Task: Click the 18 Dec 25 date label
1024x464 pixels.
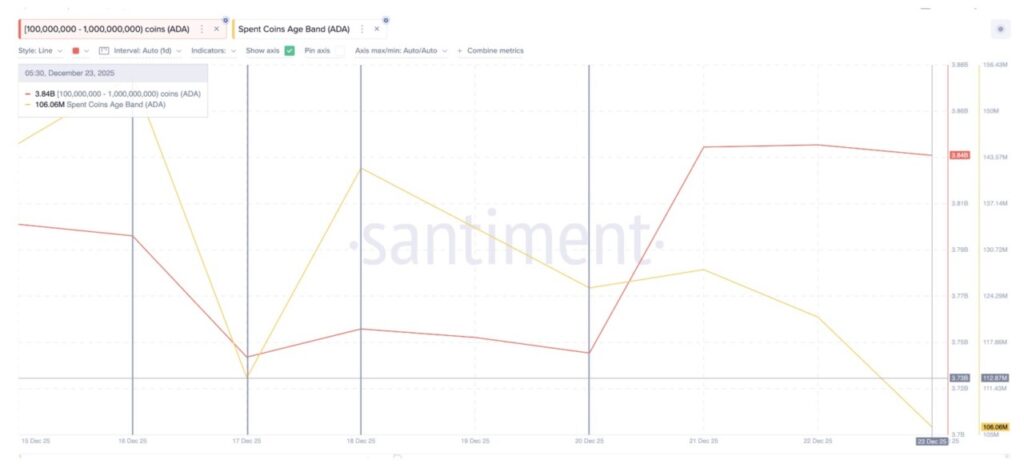Action: click(x=360, y=440)
